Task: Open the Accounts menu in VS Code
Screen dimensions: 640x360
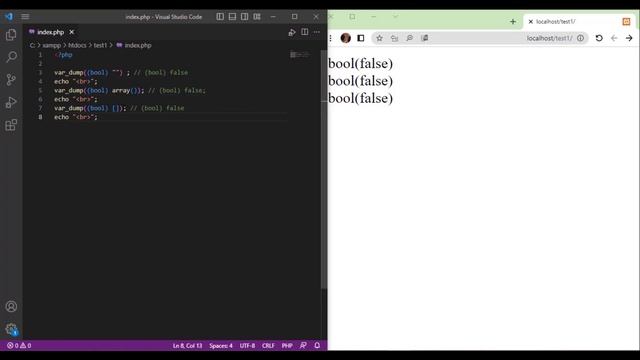Action: coord(11,306)
